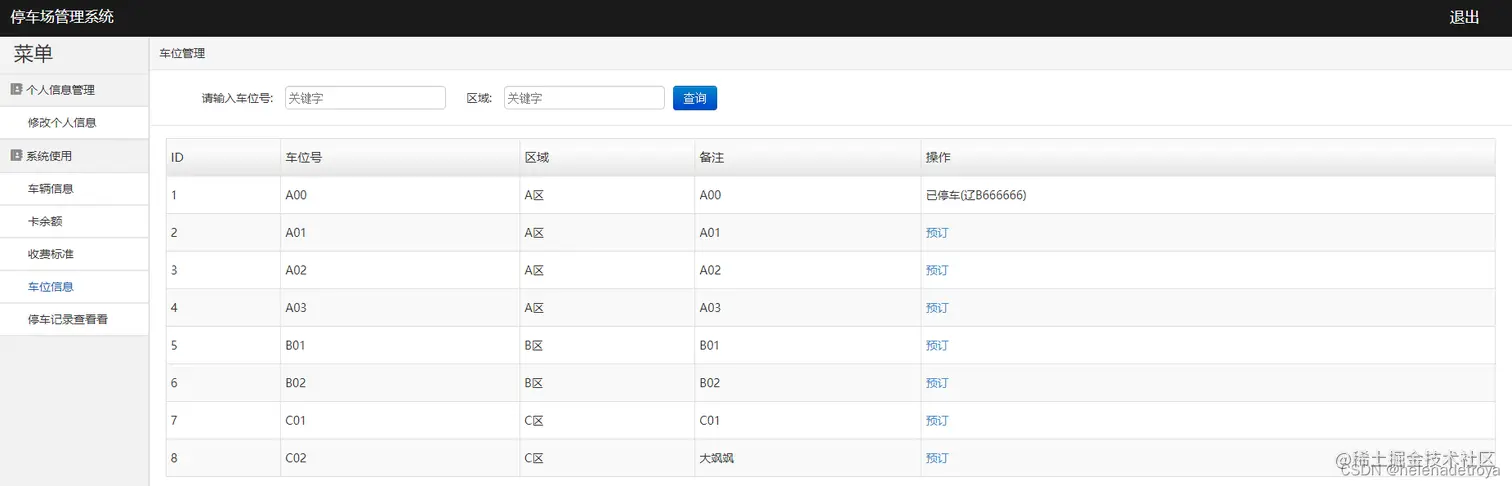This screenshot has height=486, width=1512.
Task: Click the icon beside 系统使用
Action: click(16, 155)
